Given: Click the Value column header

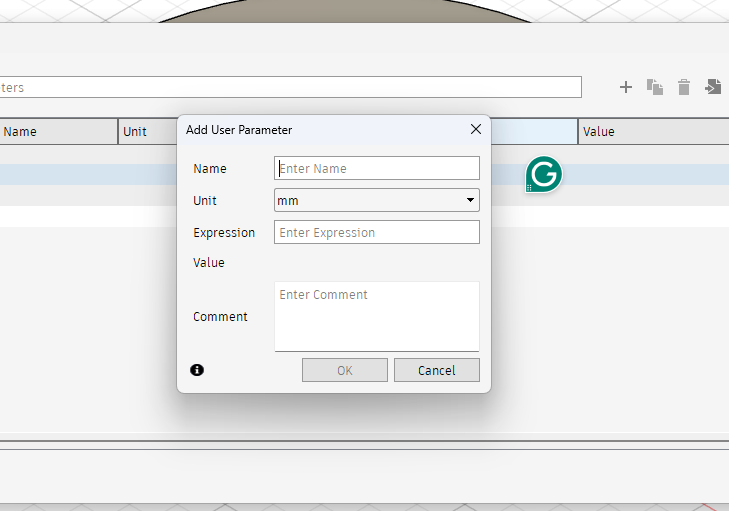Looking at the screenshot, I should tap(652, 131).
